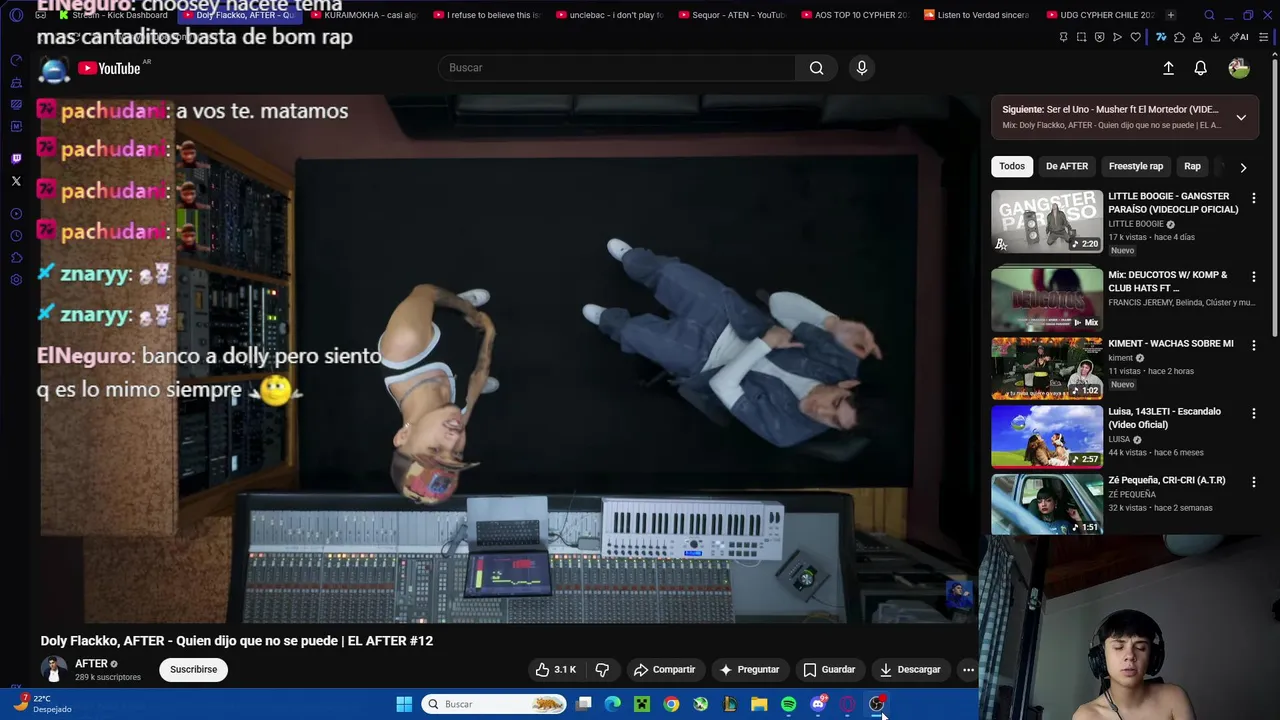Image resolution: width=1280 pixels, height=720 pixels.
Task: Save video with Guardar button
Action: click(x=829, y=670)
